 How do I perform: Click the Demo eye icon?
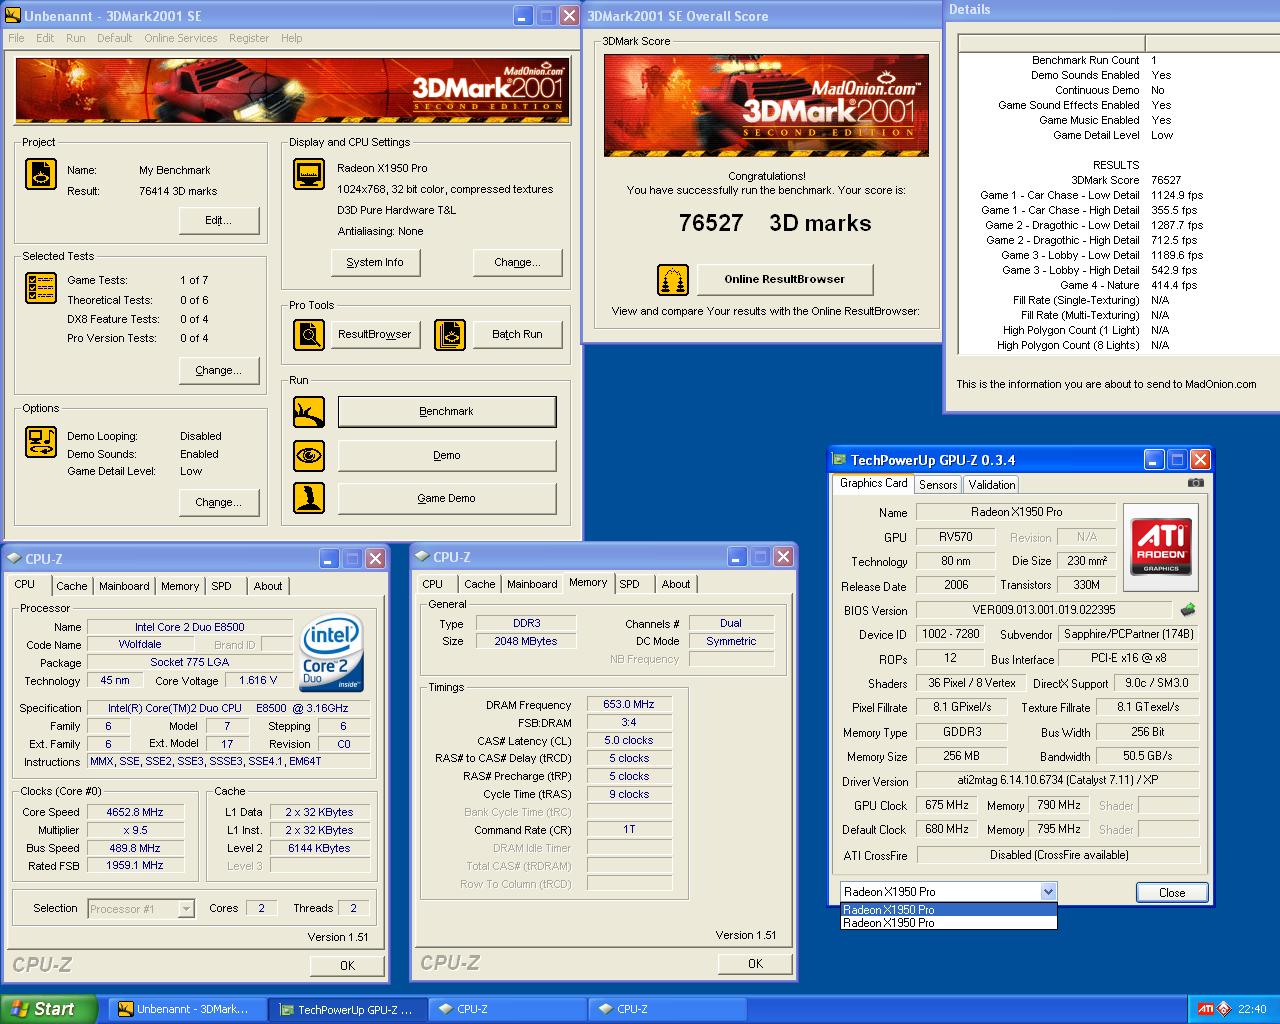pyautogui.click(x=309, y=455)
